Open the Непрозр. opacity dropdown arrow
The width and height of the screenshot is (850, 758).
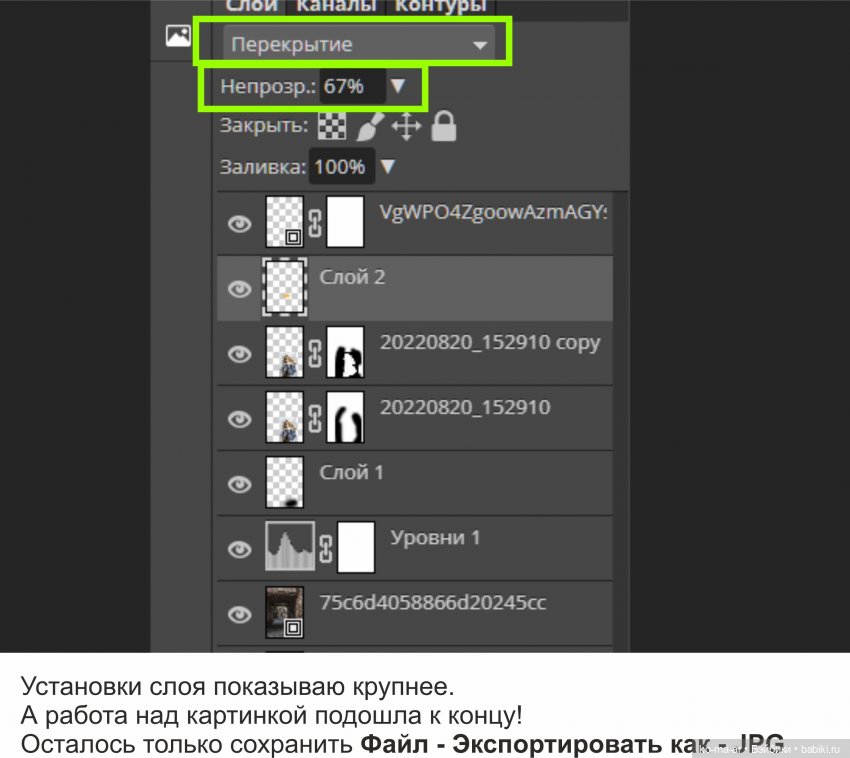click(400, 86)
